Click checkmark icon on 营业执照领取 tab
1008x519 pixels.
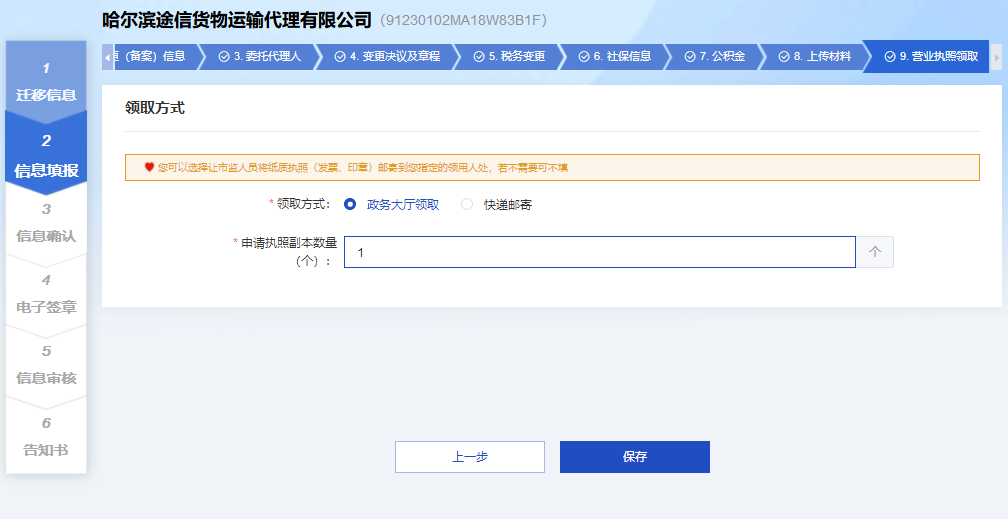tap(890, 57)
